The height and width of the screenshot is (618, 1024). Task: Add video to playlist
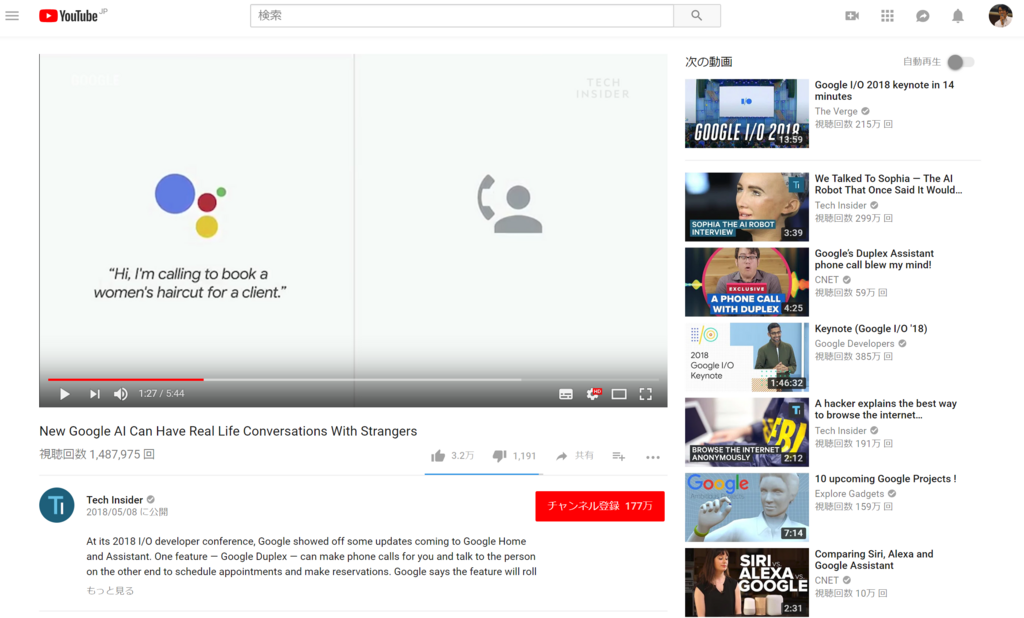click(x=618, y=456)
